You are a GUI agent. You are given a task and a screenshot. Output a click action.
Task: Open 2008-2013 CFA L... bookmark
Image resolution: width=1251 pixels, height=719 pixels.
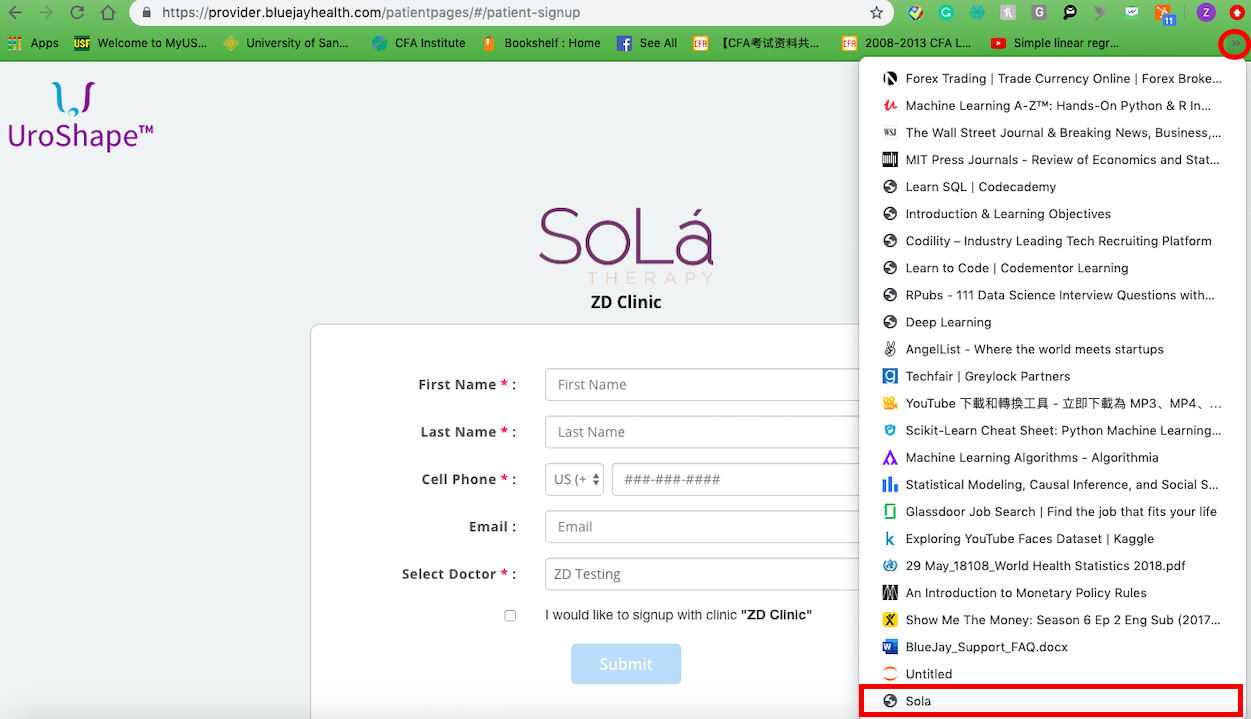[x=907, y=43]
